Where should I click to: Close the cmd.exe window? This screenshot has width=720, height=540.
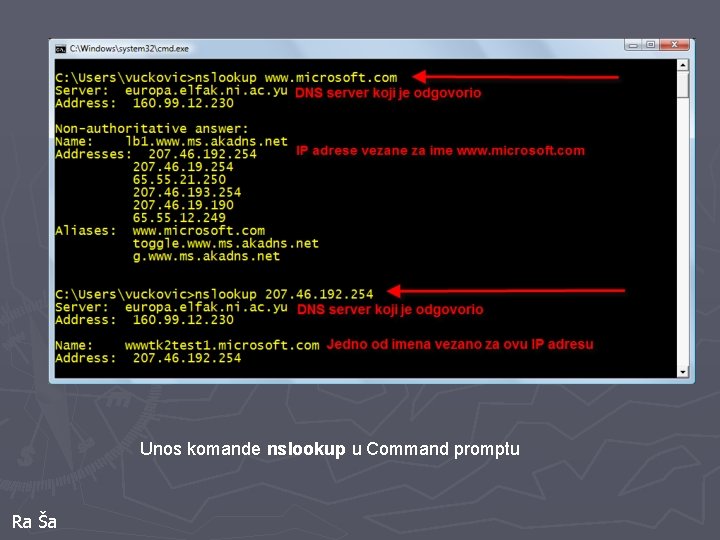(675, 45)
